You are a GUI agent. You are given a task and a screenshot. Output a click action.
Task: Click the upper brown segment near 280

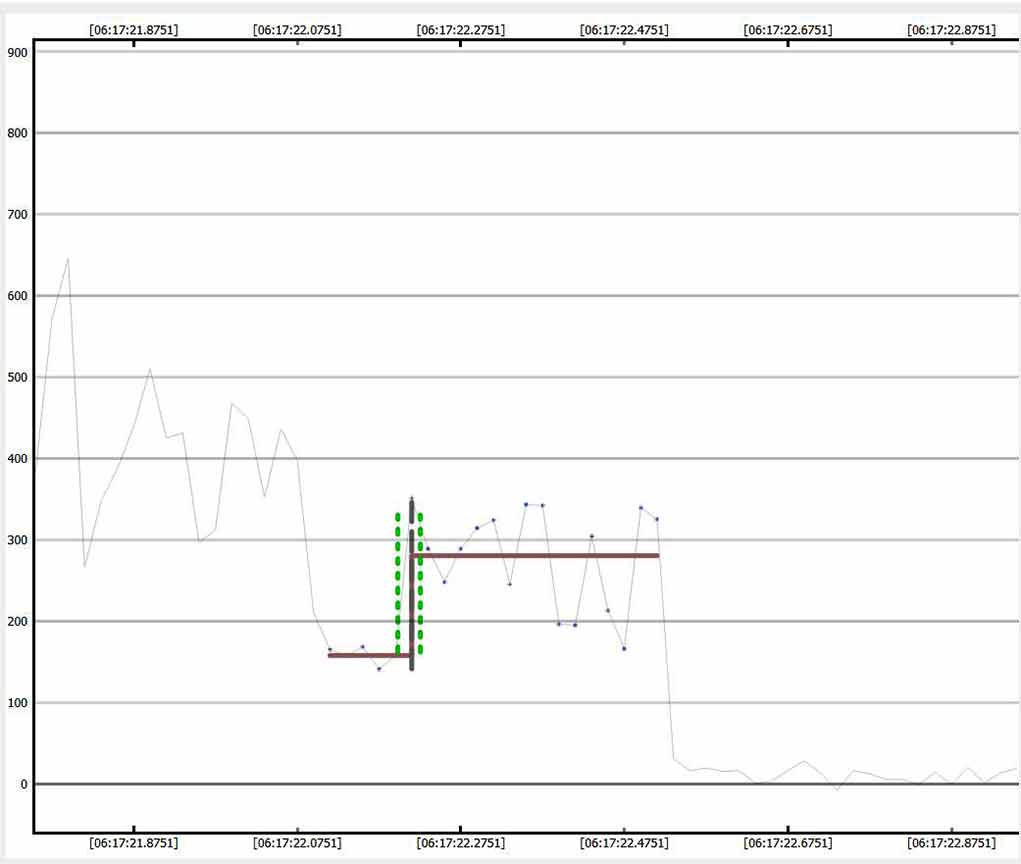535,555
